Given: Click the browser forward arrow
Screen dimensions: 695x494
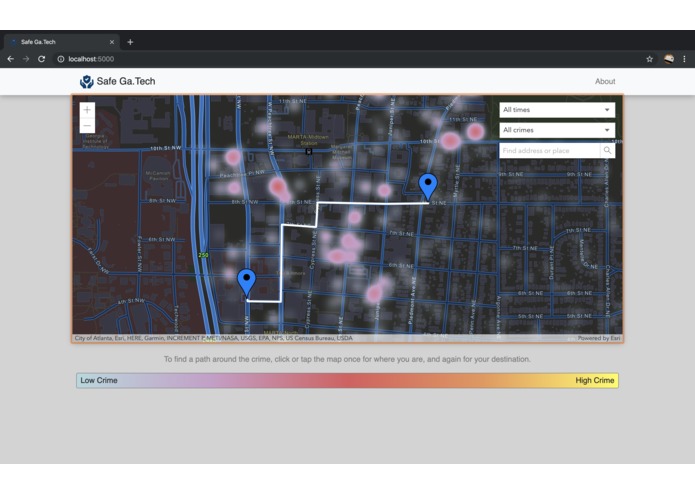Looking at the screenshot, I should 26,59.
